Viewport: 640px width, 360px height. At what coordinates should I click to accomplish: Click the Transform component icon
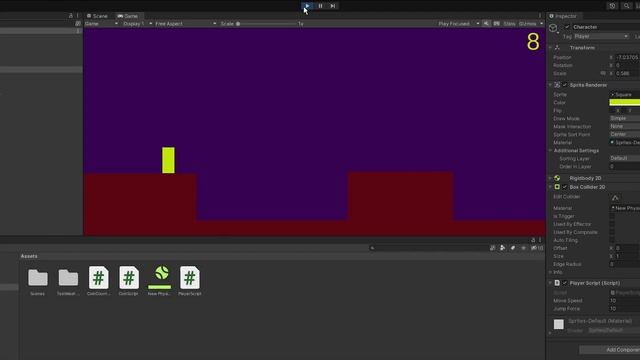click(557, 48)
